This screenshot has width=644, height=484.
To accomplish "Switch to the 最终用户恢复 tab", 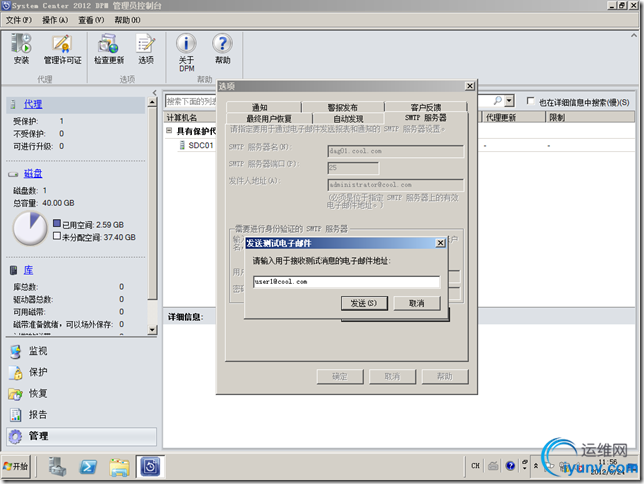I will point(269,119).
